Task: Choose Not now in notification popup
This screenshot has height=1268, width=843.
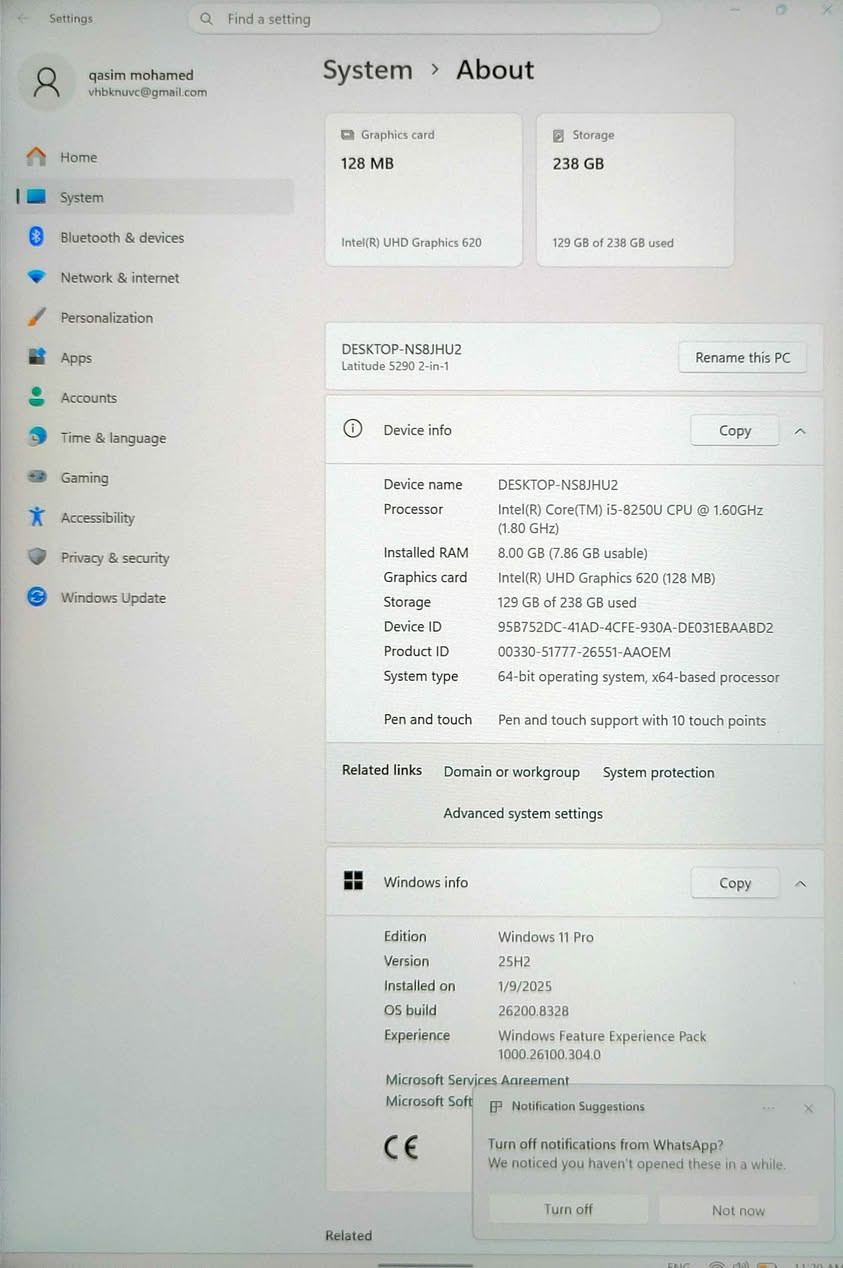Action: 738,1210
